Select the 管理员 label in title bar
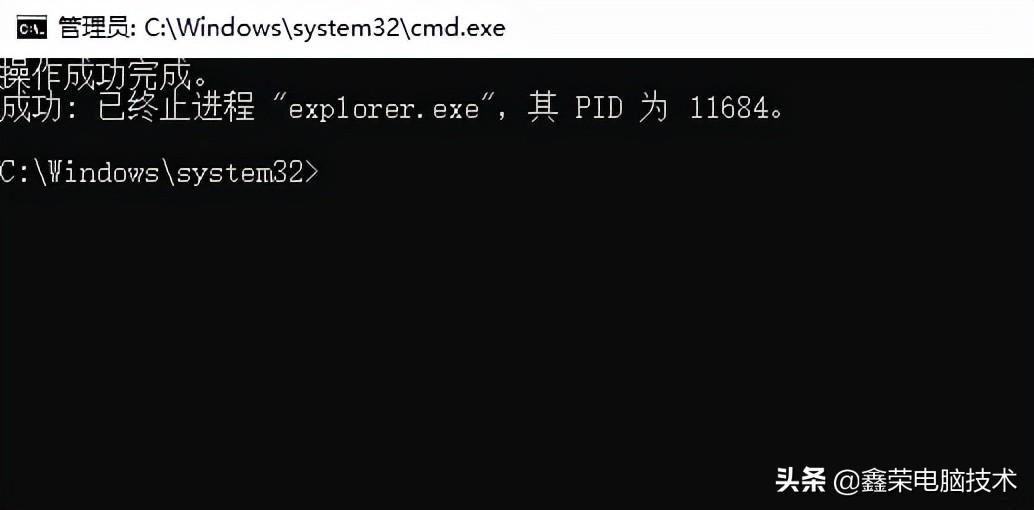This screenshot has height=510, width=1034. pos(94,28)
